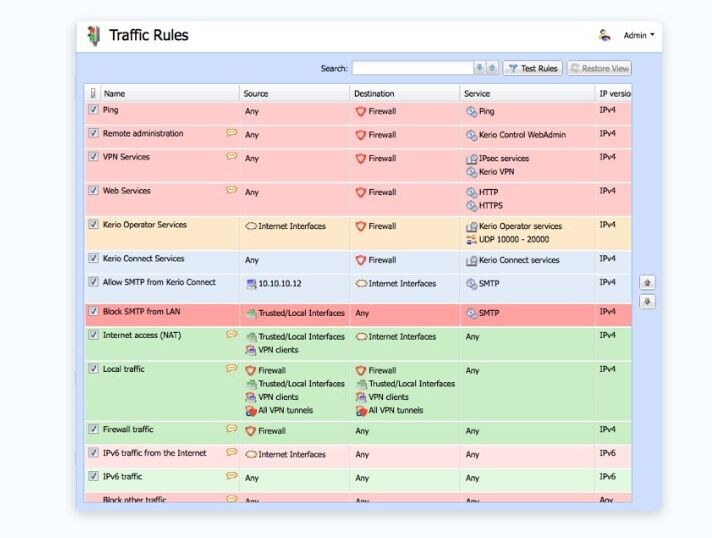Move selected rule up with arrow button
The image size is (712, 538).
point(647,283)
